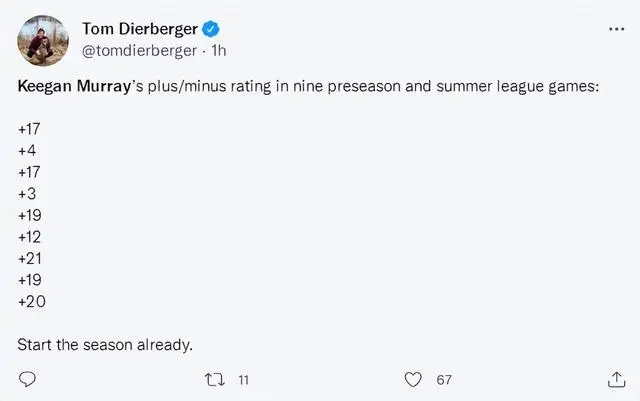640x401 pixels.
Task: Retweet this post using the arrows icon
Action: tap(213, 379)
